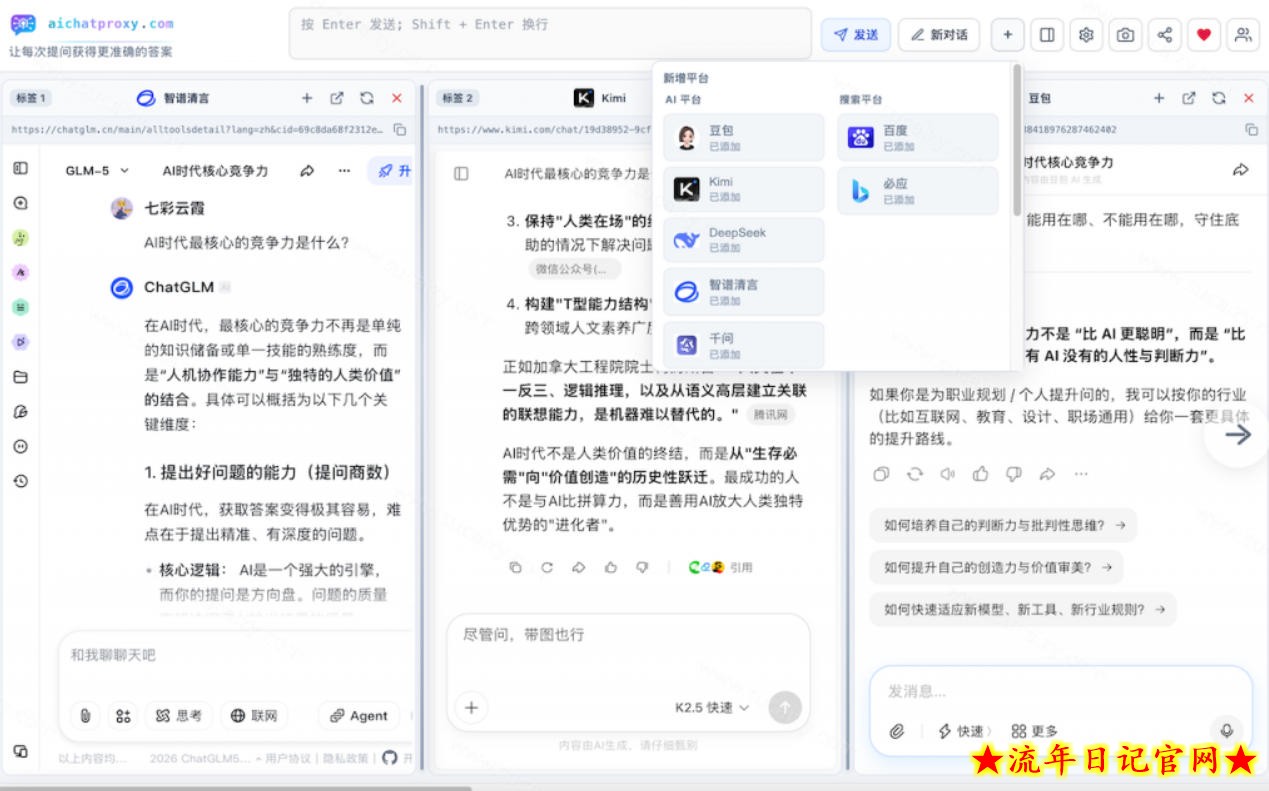Copy the chatglm.cn URL
Viewport: 1269px width, 791px height.
click(x=400, y=129)
